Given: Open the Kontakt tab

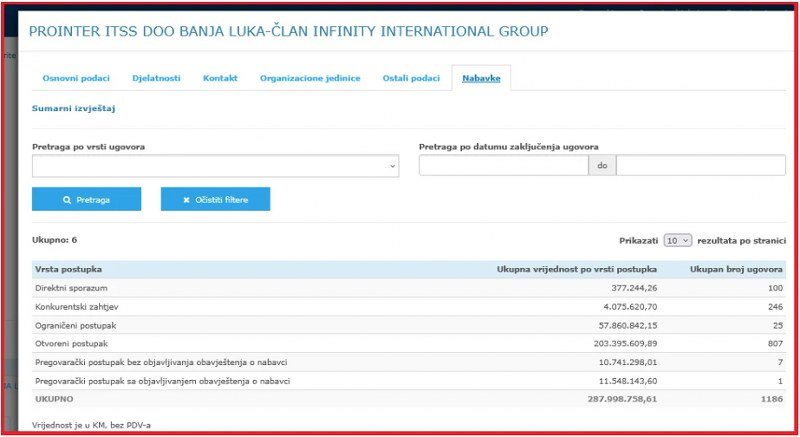Looking at the screenshot, I should pos(220,78).
